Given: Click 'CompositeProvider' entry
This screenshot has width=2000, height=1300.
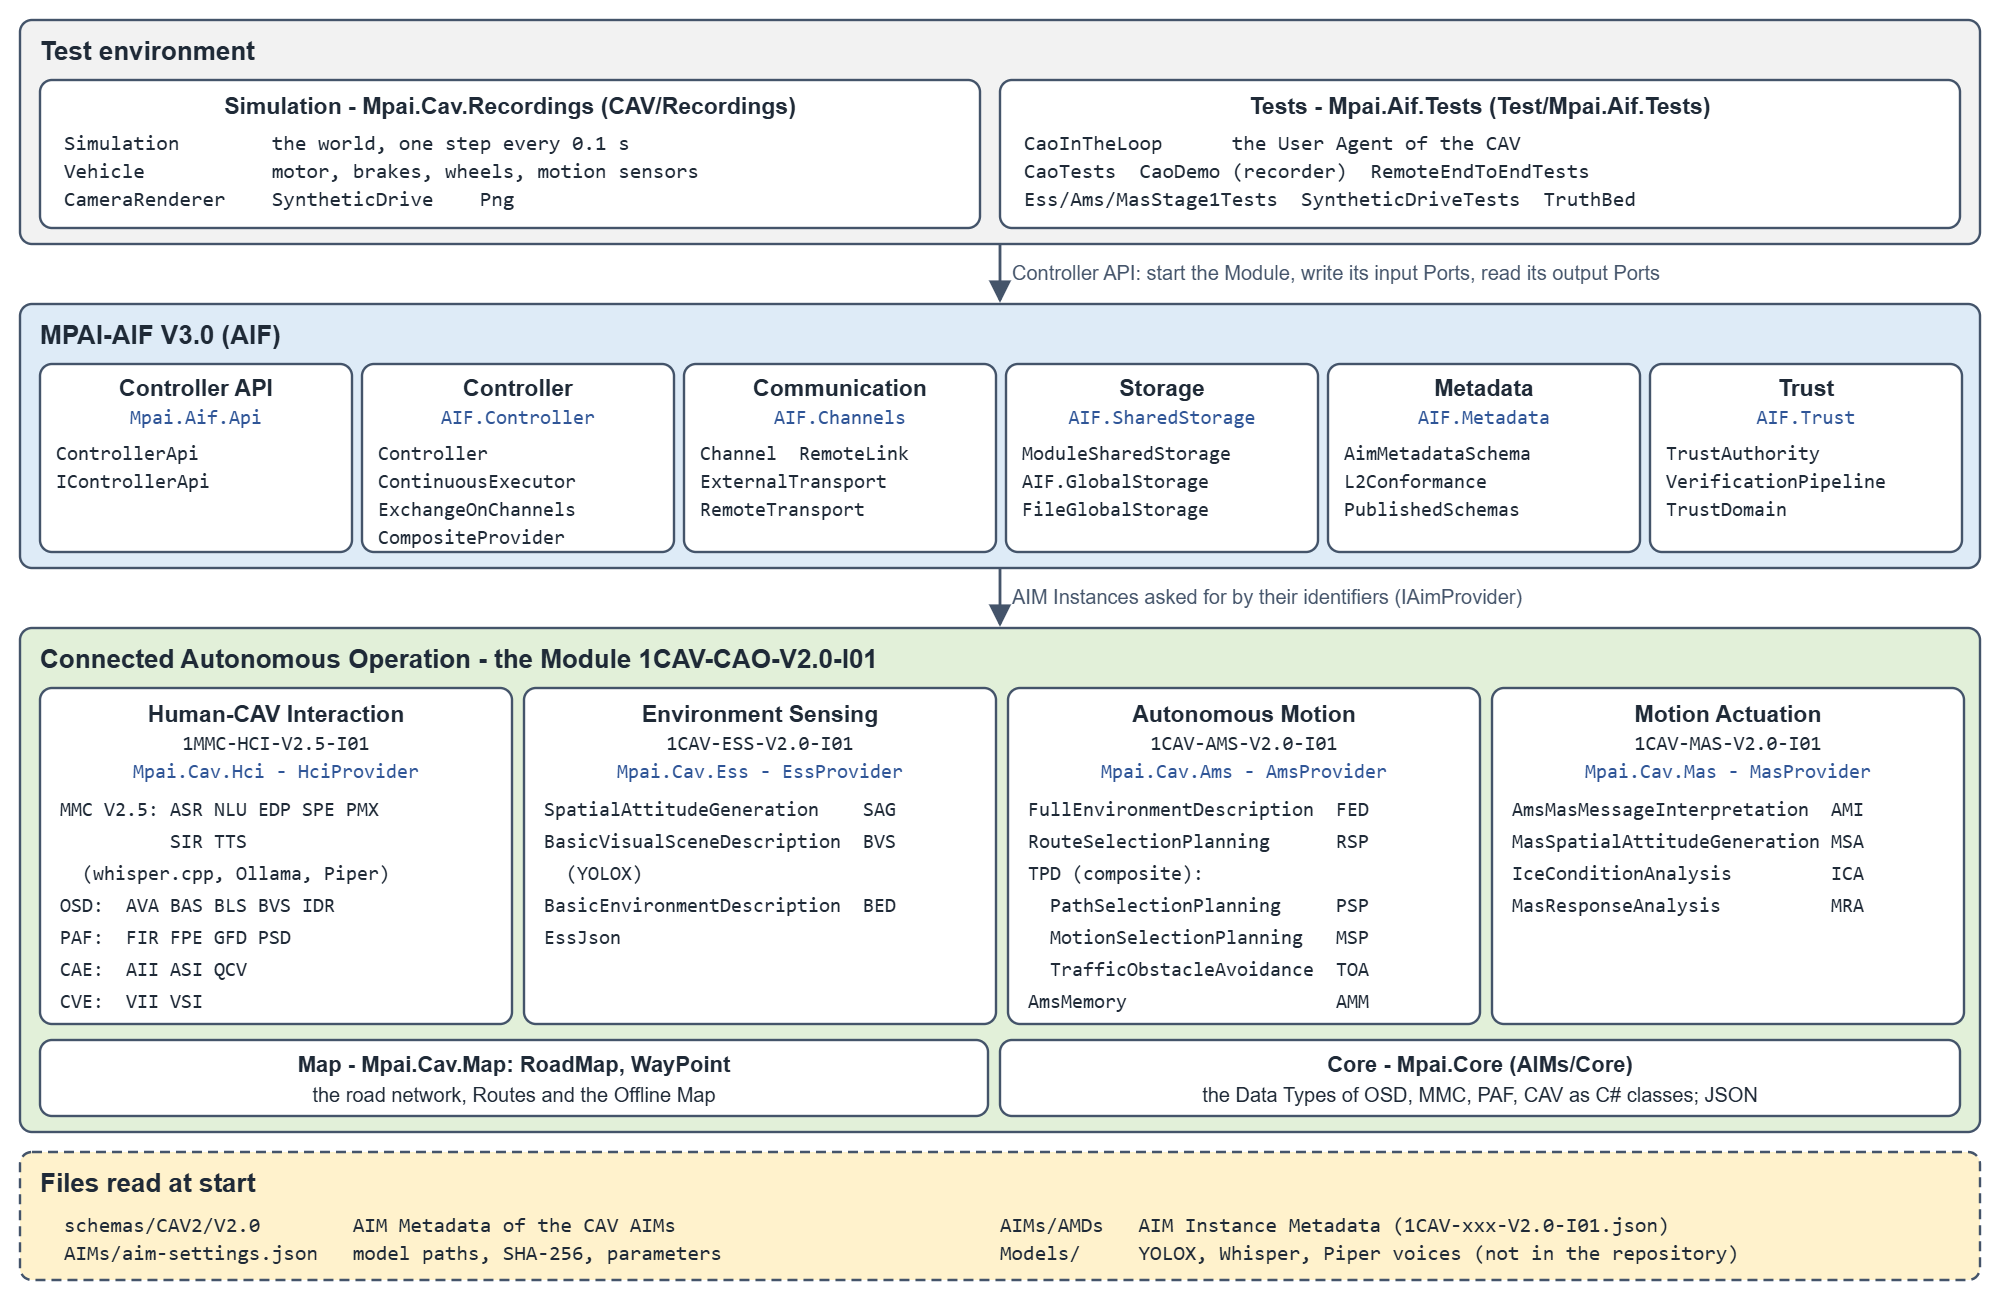Looking at the screenshot, I should coord(471,538).
